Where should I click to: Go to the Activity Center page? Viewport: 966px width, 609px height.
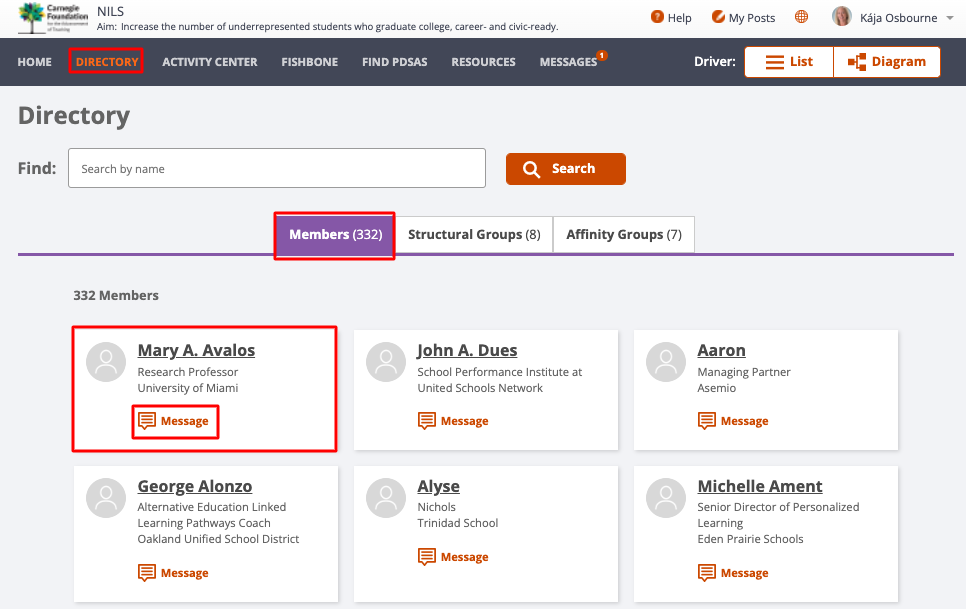209,62
